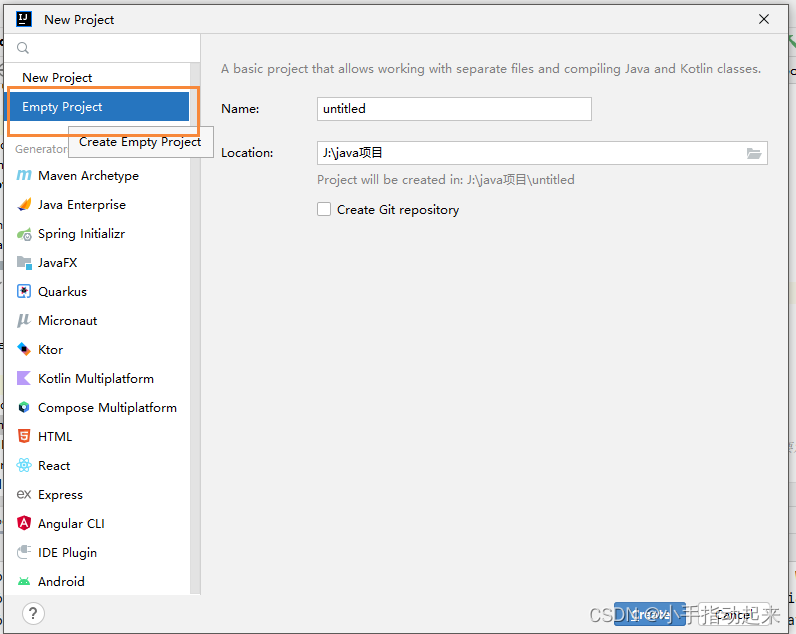This screenshot has width=796, height=634.
Task: Click the Kotlin Multiplatform K icon
Action: (x=24, y=379)
